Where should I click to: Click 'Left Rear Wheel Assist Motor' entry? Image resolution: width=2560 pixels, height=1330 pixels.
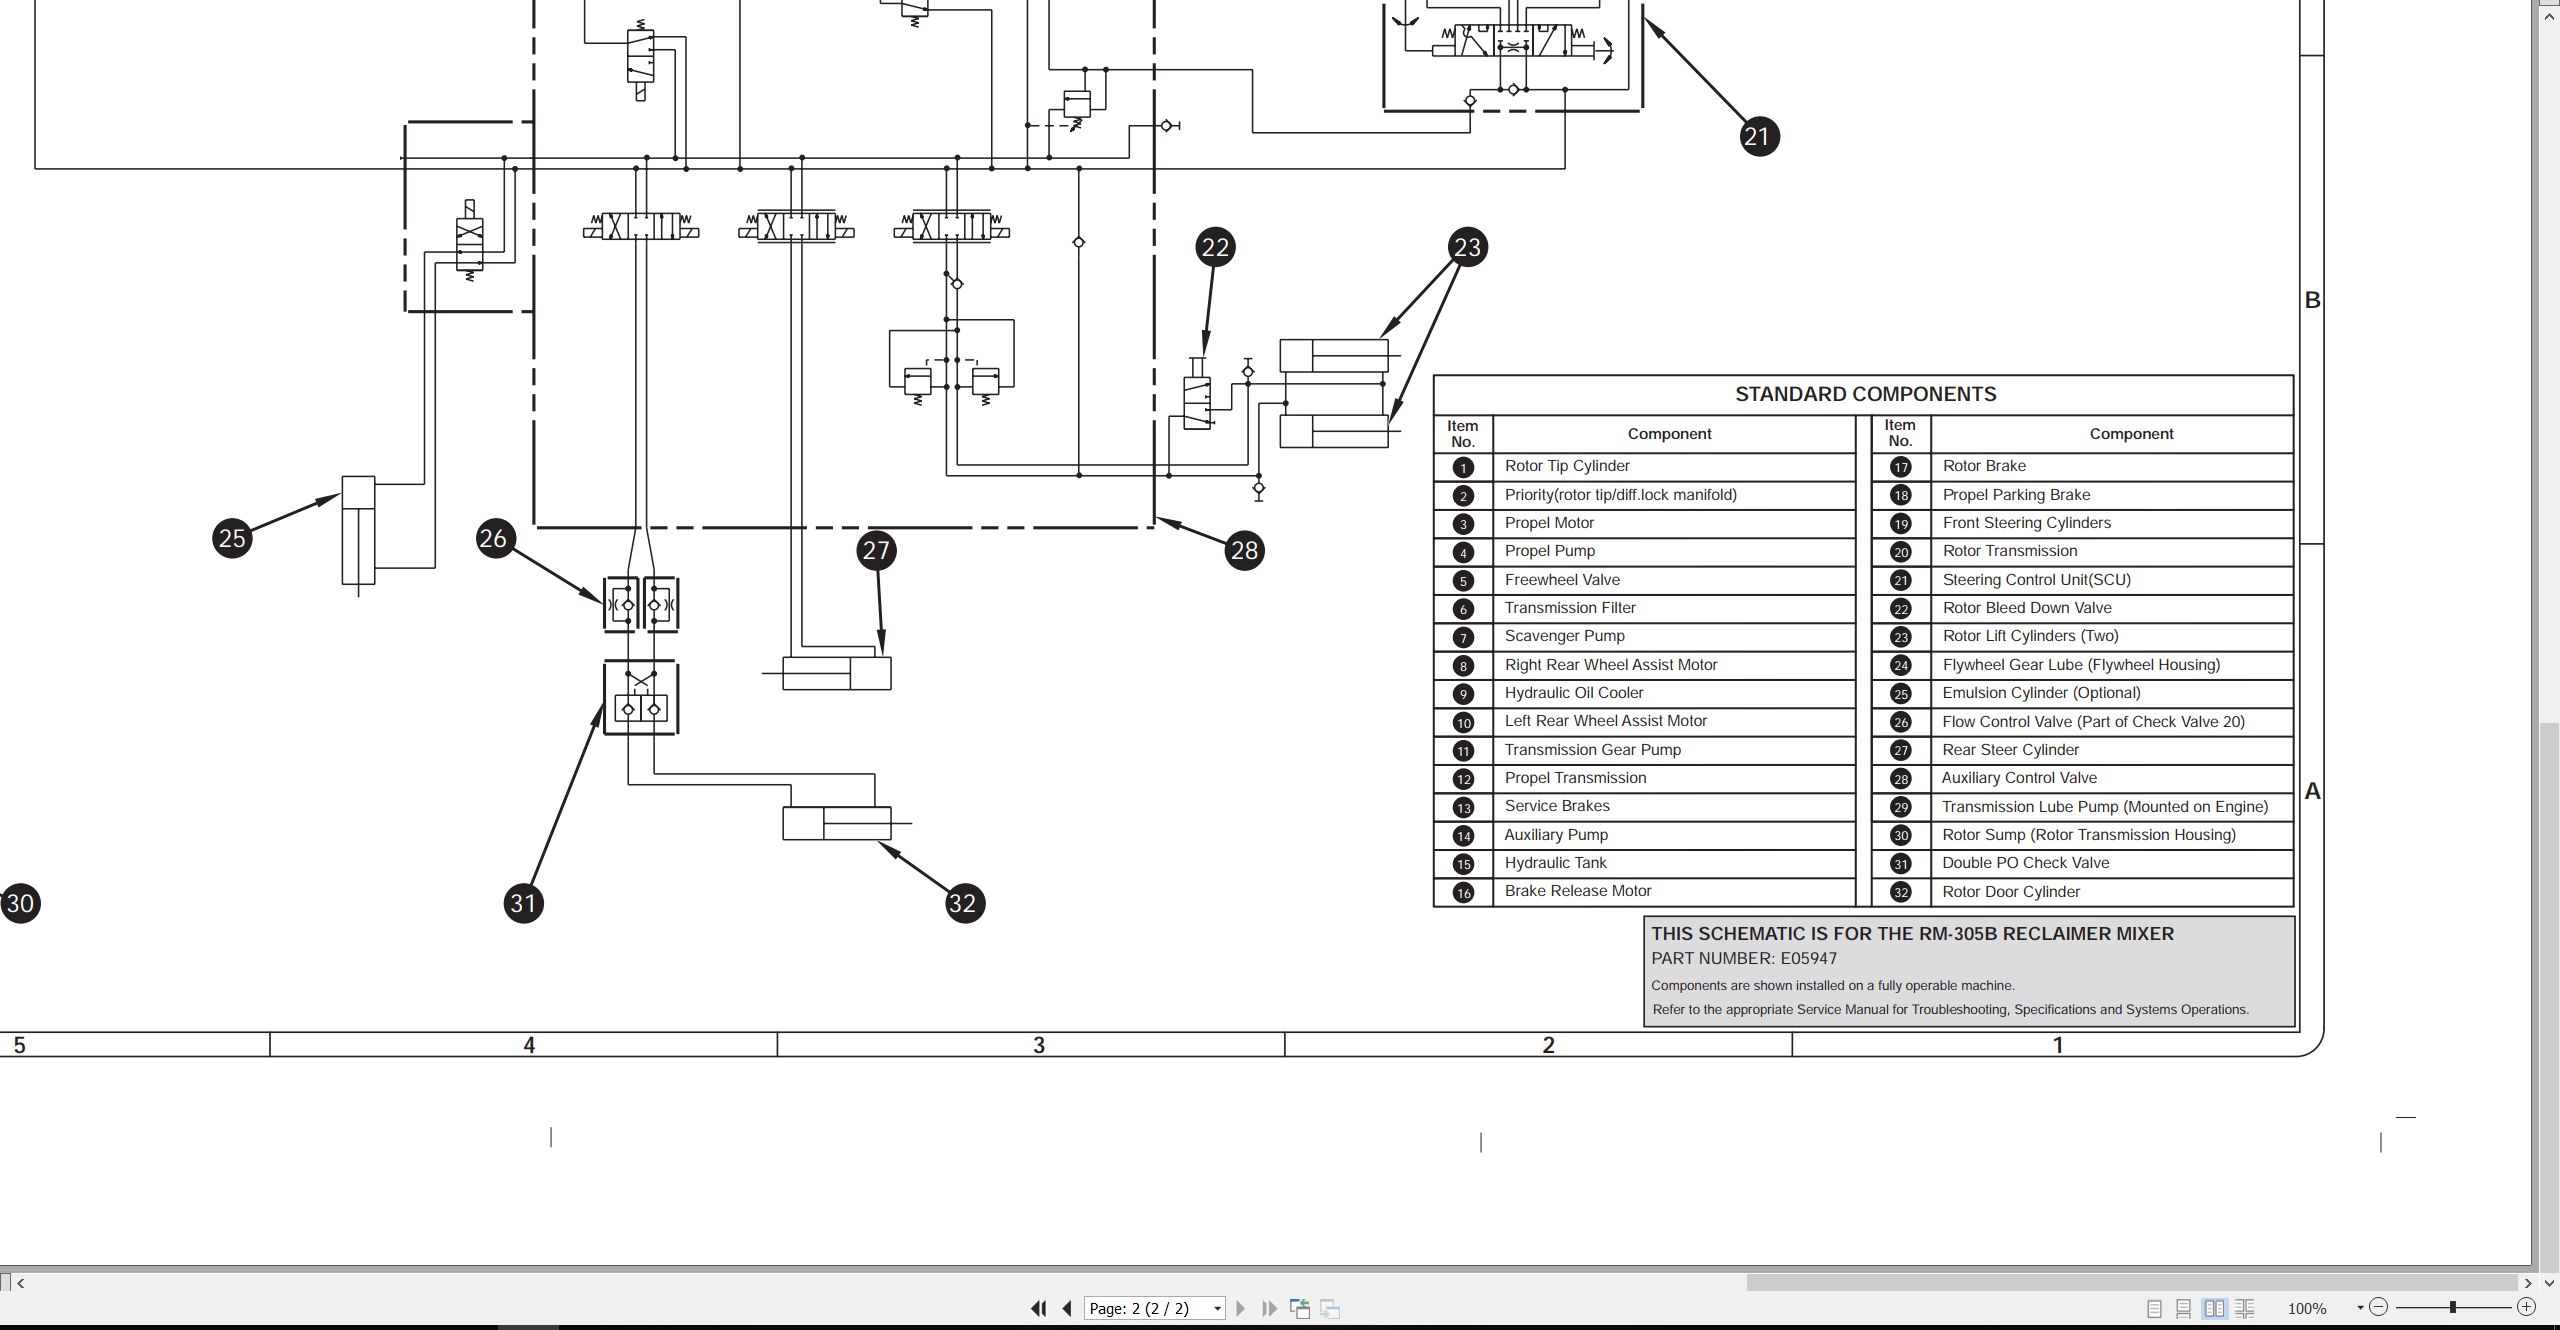pyautogui.click(x=1606, y=721)
